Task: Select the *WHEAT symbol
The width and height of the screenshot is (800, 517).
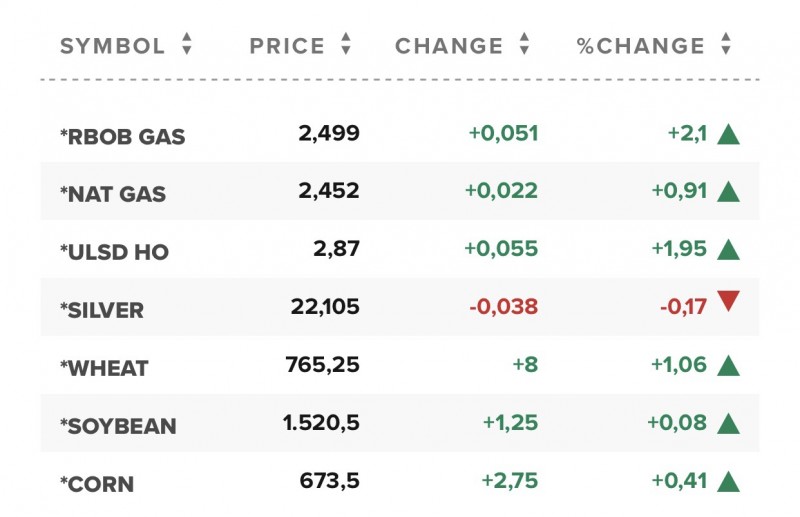Action: (x=104, y=368)
